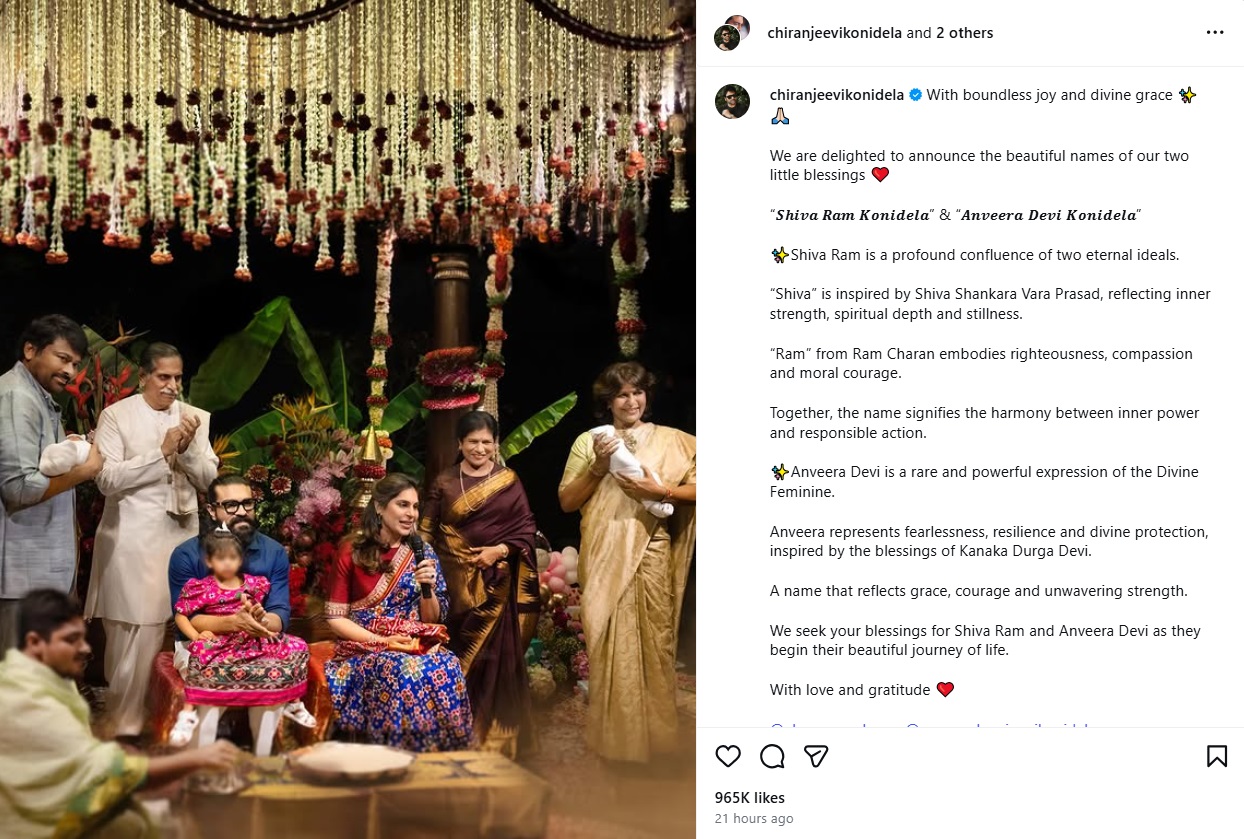This screenshot has width=1244, height=839.
Task: Open the profile picture beside the caption
Action: pos(731,102)
